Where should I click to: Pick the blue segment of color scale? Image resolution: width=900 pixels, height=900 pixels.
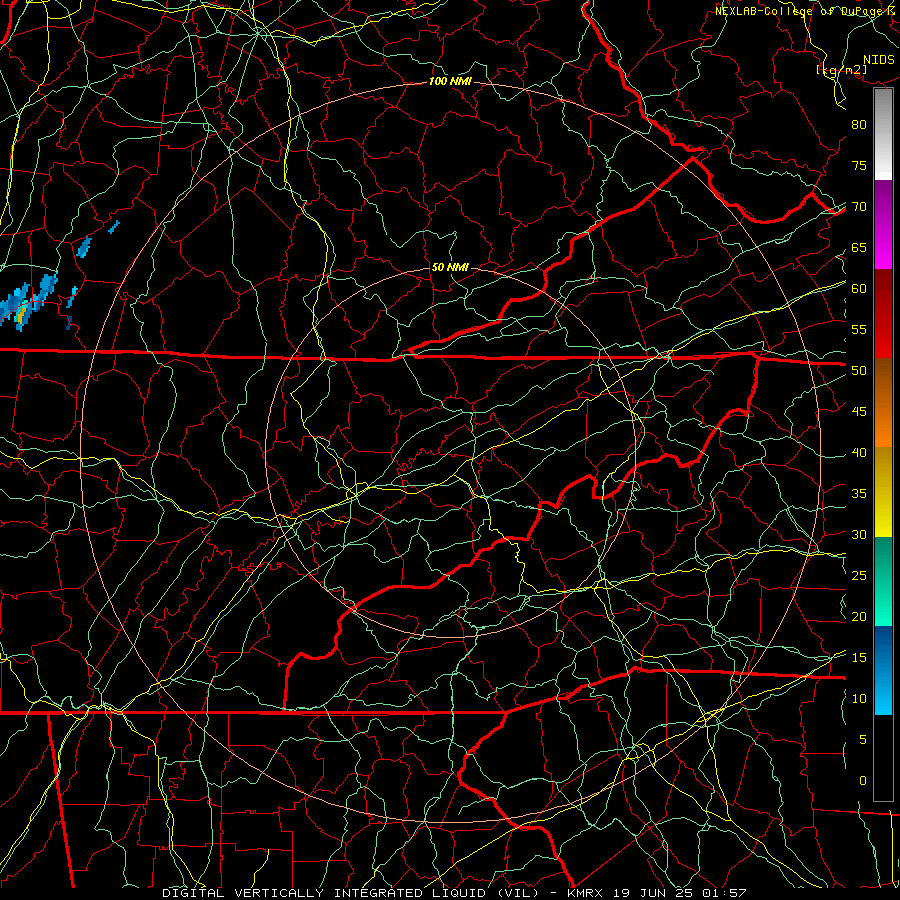coord(883,670)
